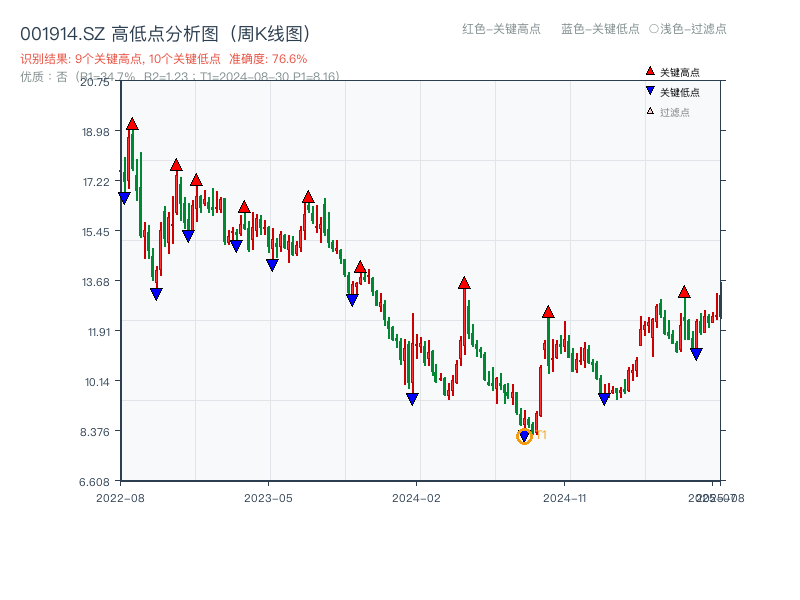Click the 18.98 y-axis label
800x600 pixels.
pos(96,132)
